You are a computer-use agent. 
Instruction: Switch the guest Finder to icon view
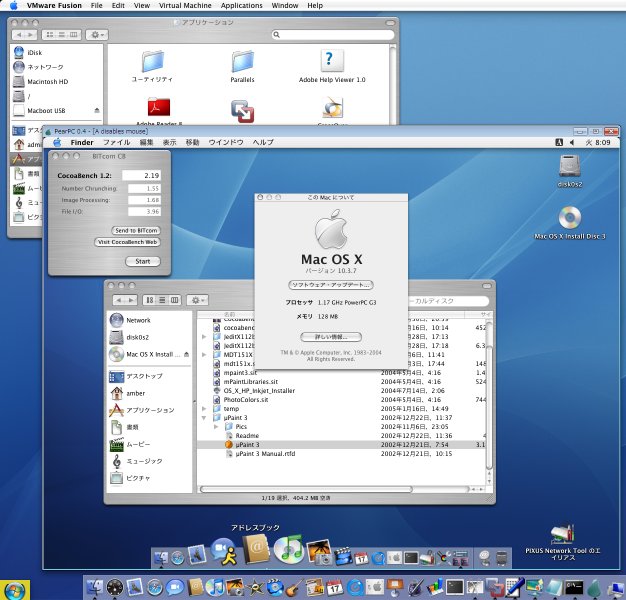pyautogui.click(x=149, y=300)
